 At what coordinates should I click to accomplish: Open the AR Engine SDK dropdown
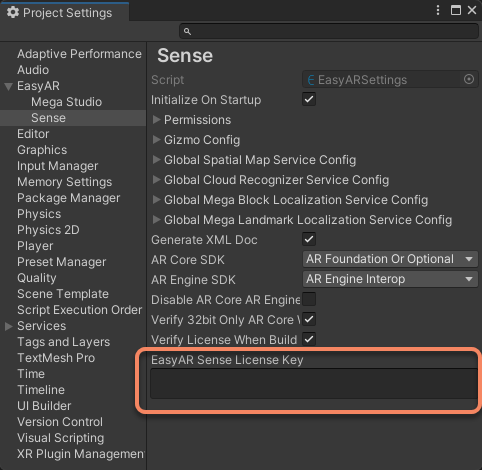tap(390, 279)
